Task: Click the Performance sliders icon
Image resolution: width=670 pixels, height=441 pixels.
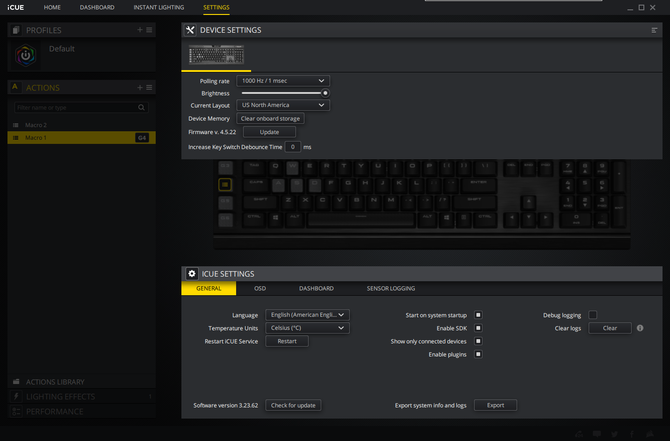Action: [x=16, y=412]
